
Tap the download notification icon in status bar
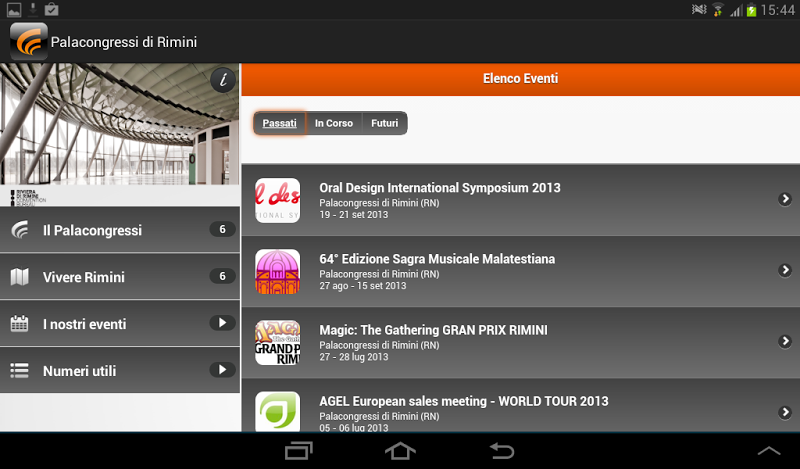(33, 9)
